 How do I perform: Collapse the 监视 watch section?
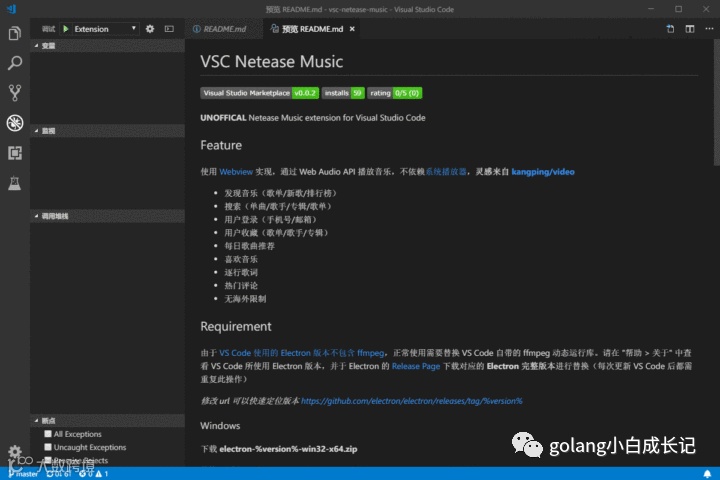107,131
